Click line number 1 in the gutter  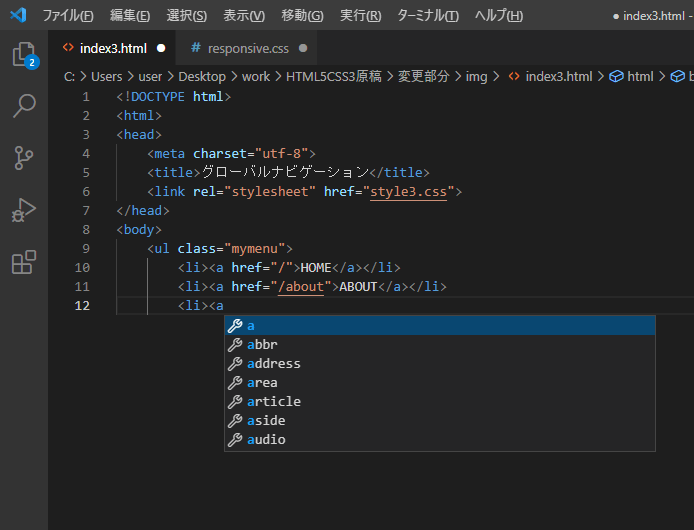point(86,97)
